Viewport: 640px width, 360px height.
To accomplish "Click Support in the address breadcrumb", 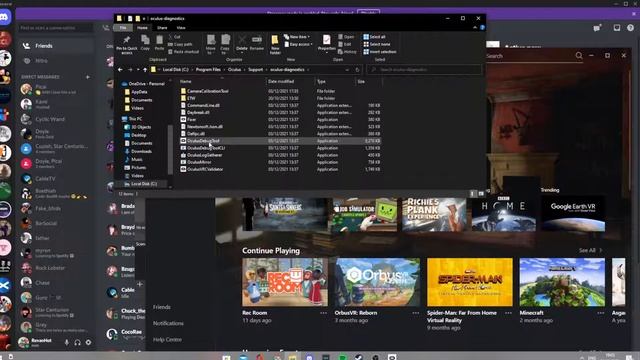I will (256, 70).
